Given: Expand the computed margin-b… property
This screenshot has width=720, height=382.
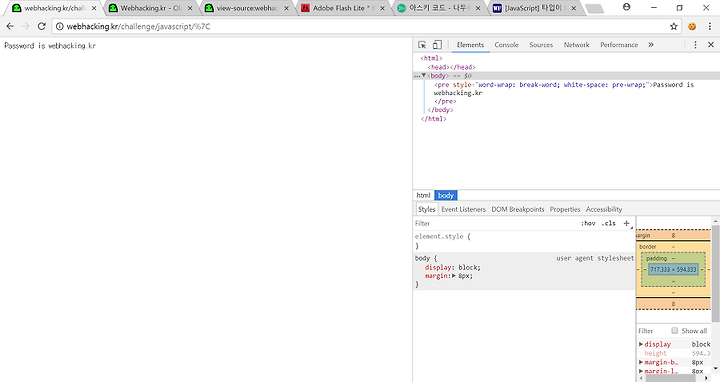Looking at the screenshot, I should pos(641,362).
